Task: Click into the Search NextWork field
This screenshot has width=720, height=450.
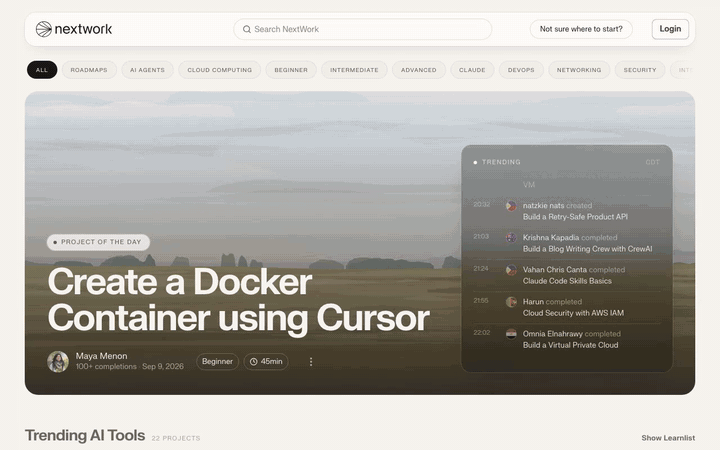Action: pyautogui.click(x=363, y=29)
